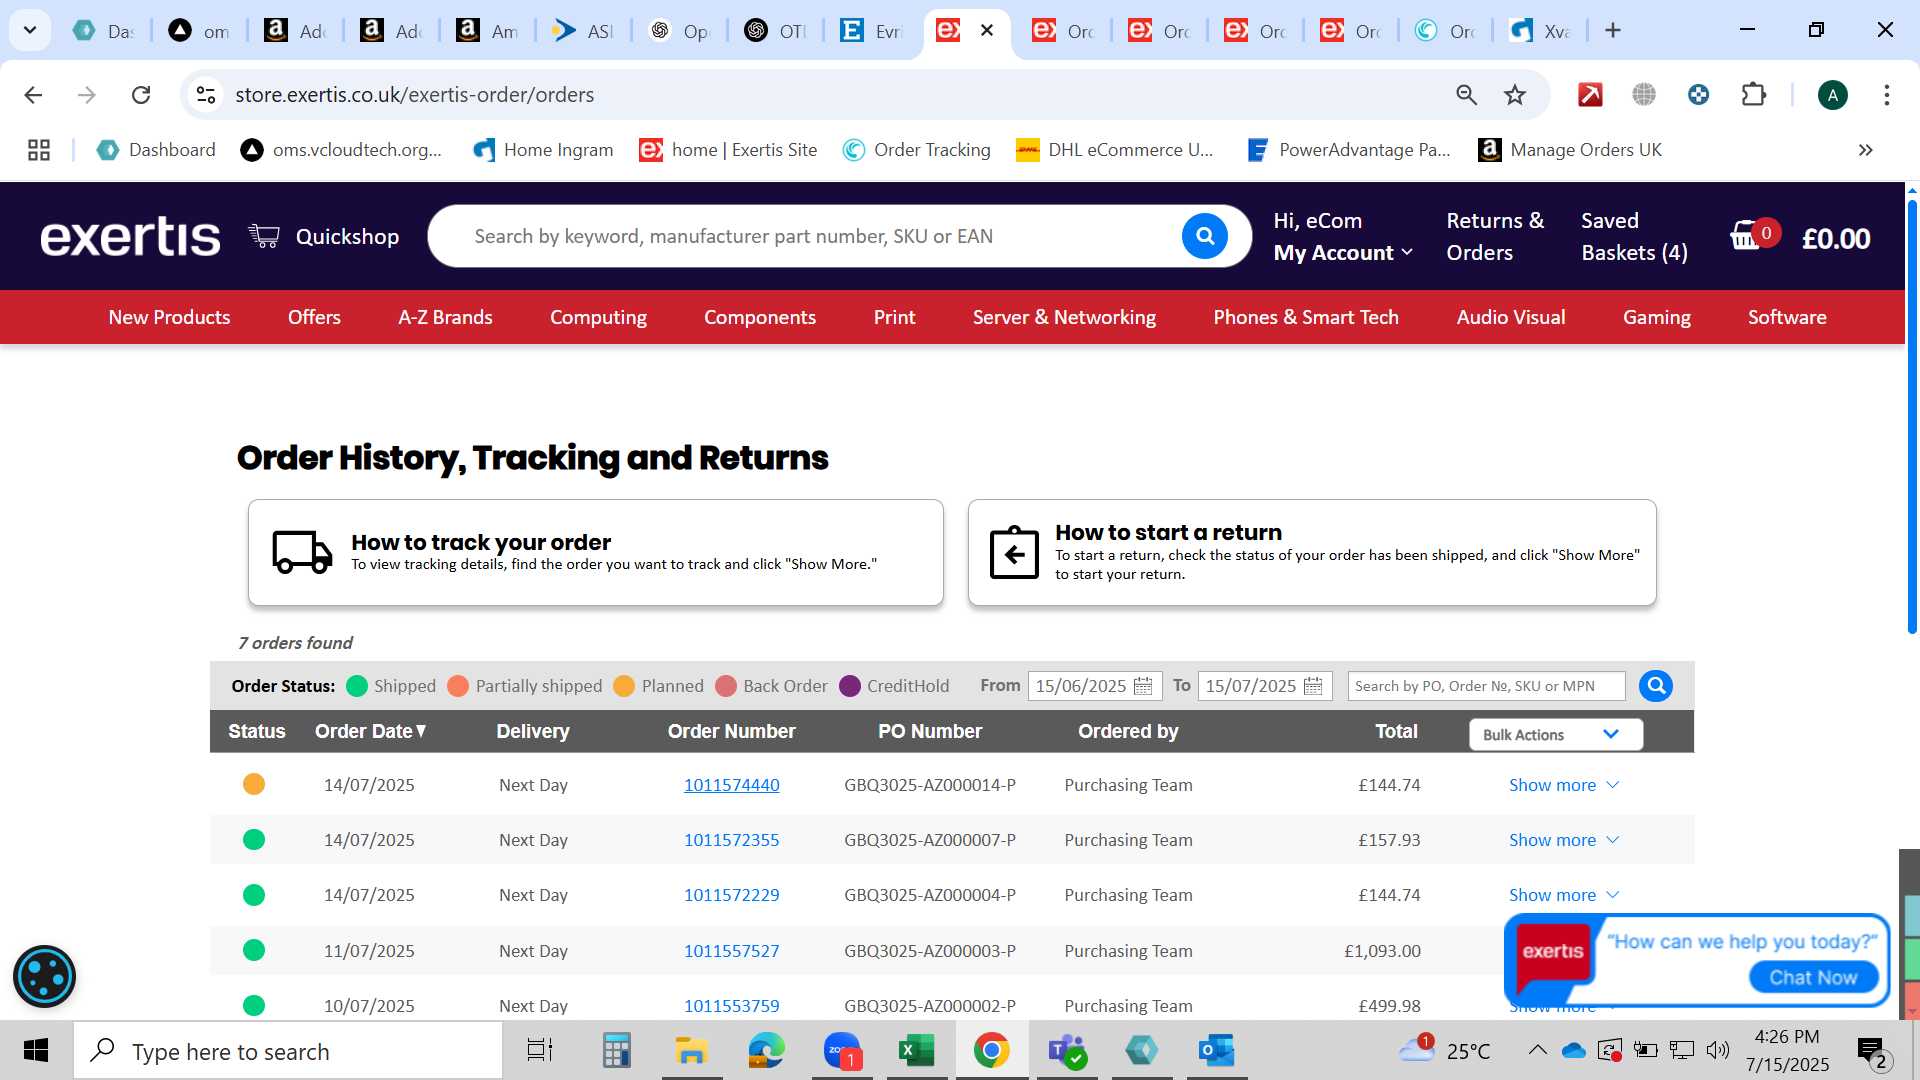The height and width of the screenshot is (1080, 1920).
Task: Click the CreditHold purple status legend dot
Action: tap(850, 686)
